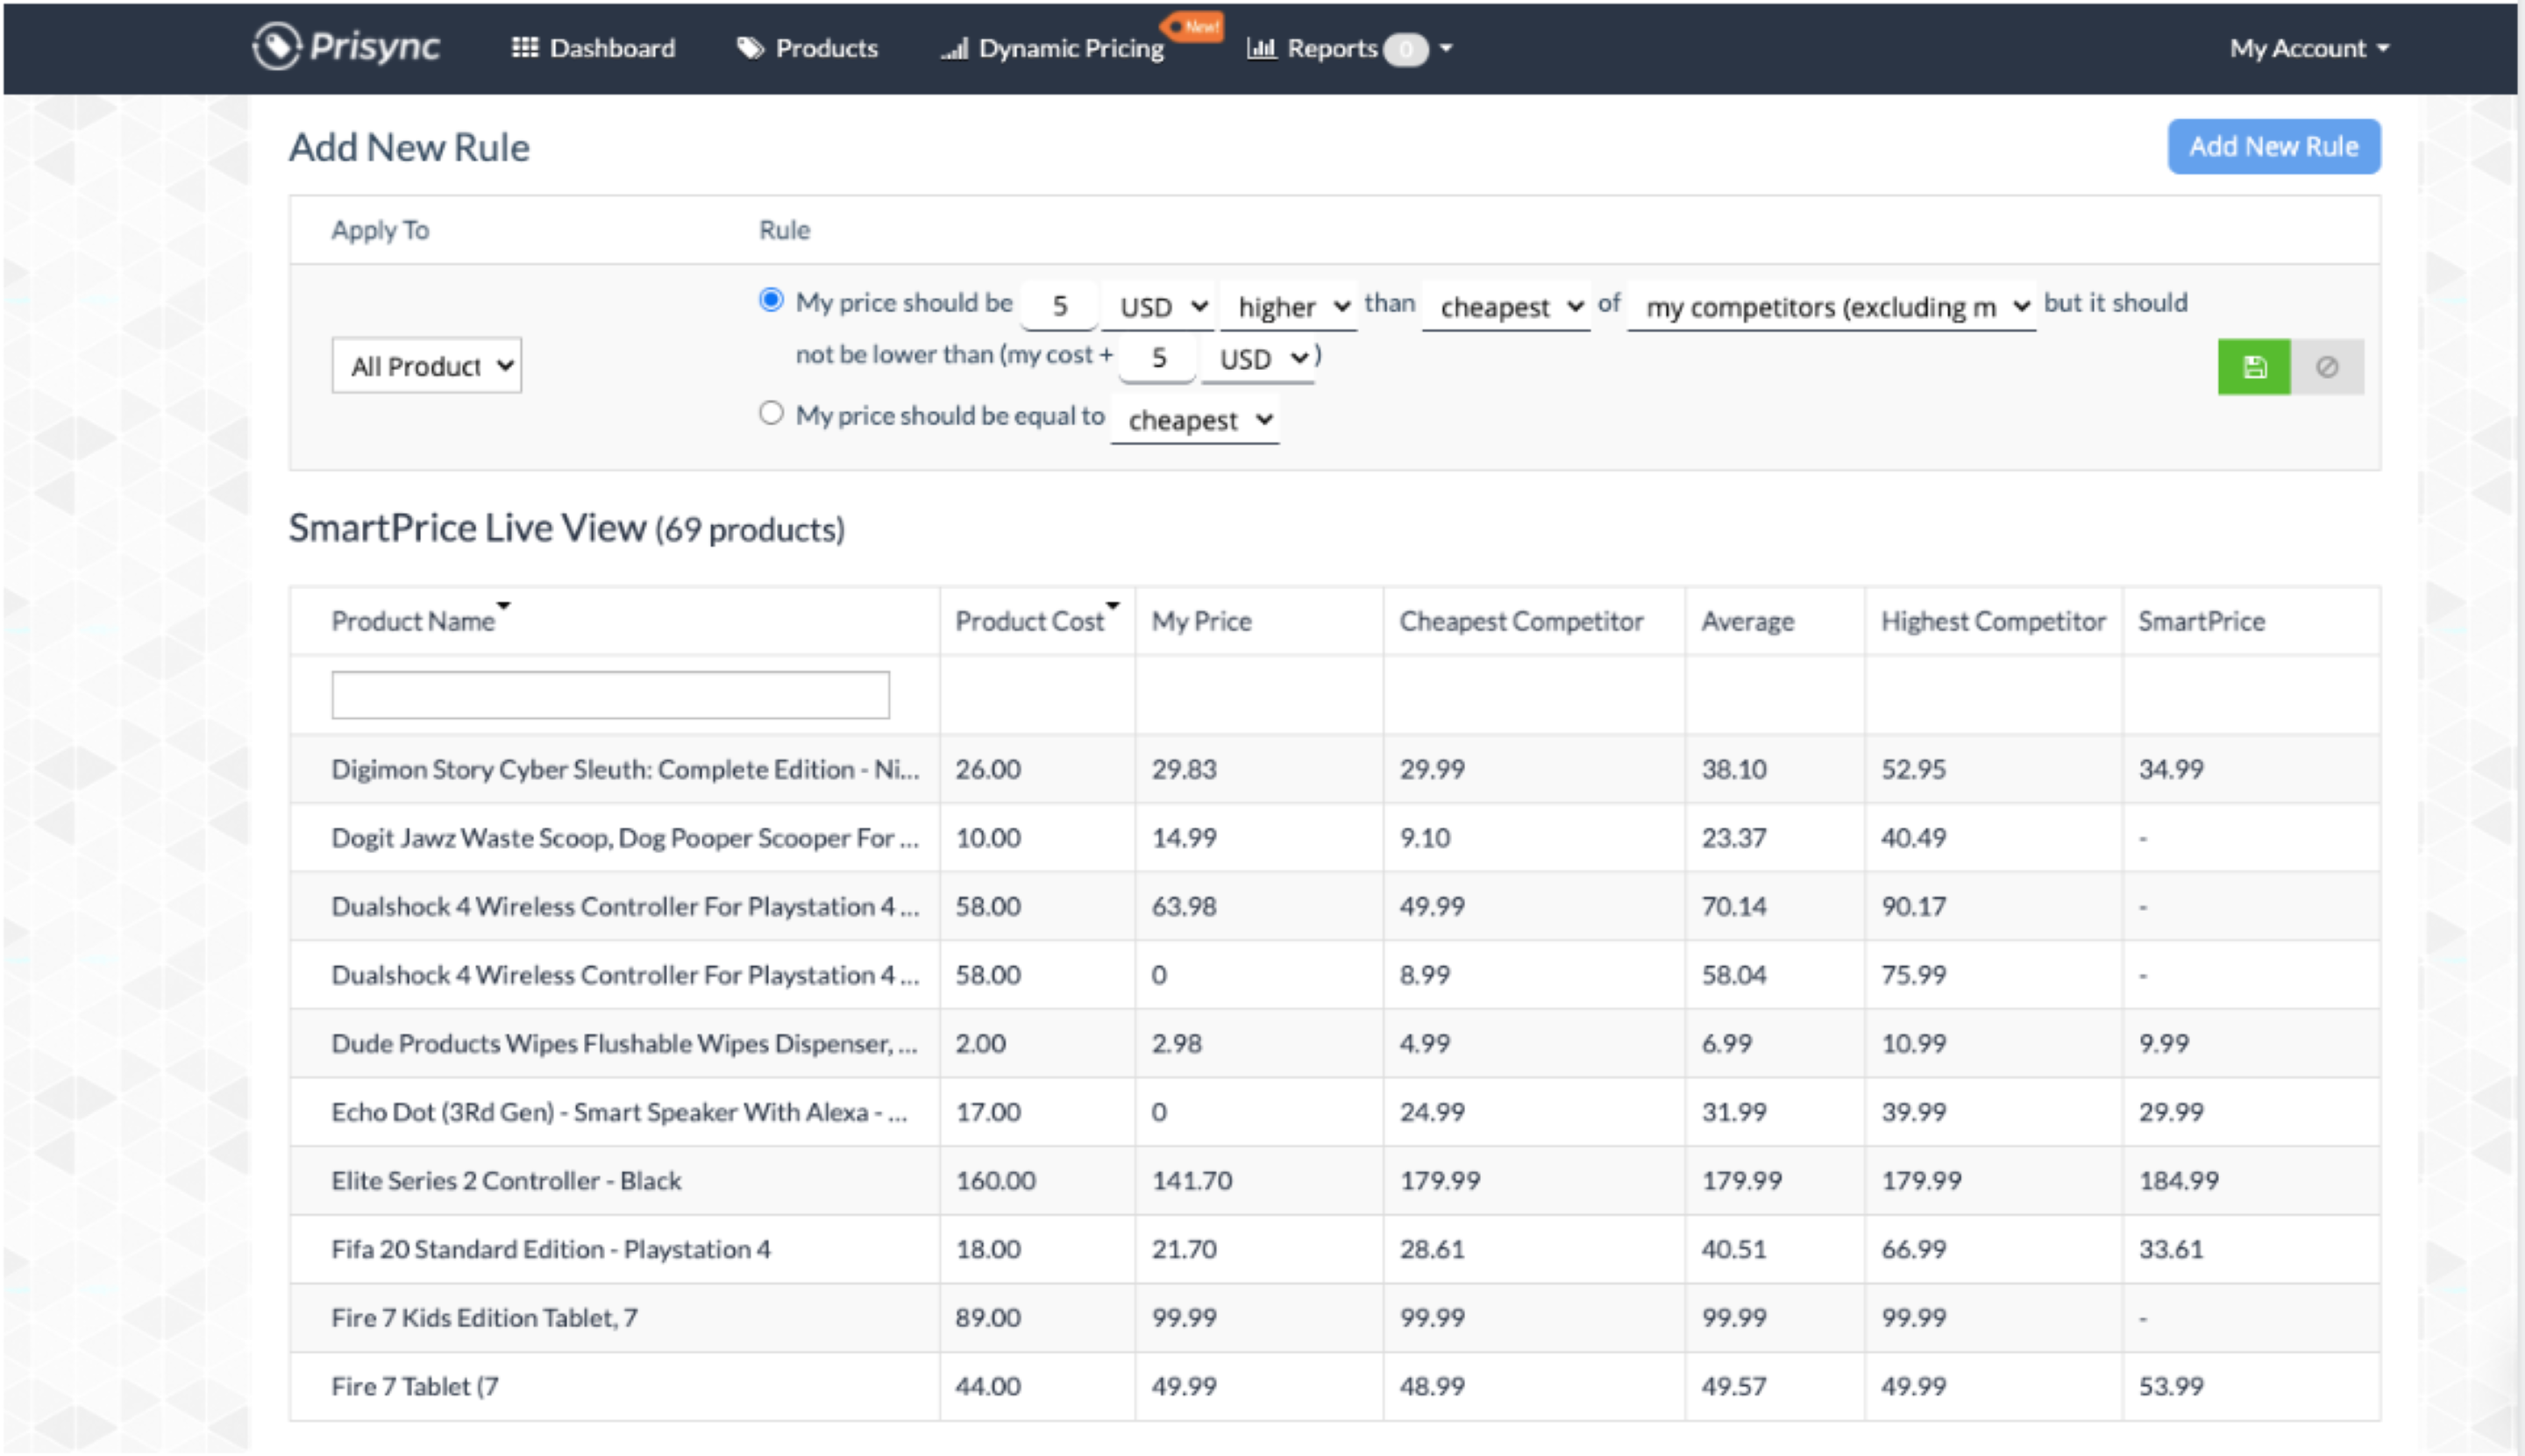Click Highest Competitor value 90.17
The width and height of the screenshot is (2525, 1456).
click(x=1913, y=906)
